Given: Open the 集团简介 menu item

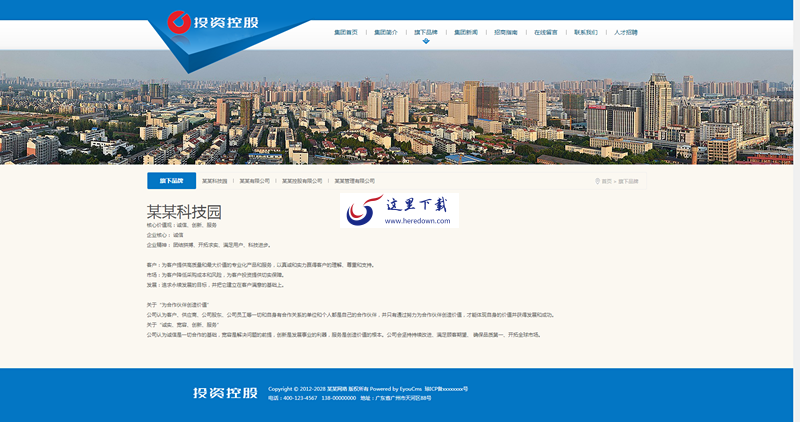Looking at the screenshot, I should pos(385,32).
